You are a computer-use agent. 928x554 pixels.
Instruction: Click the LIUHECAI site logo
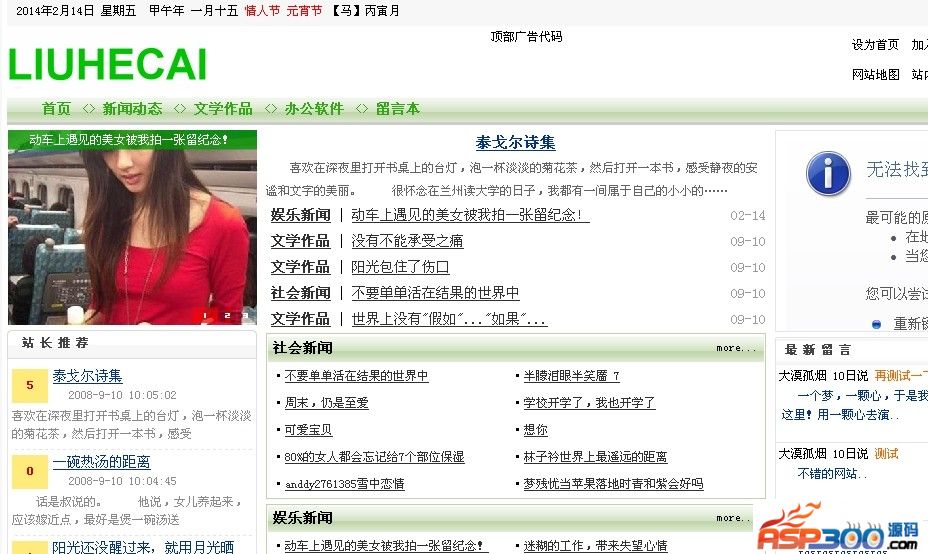107,64
